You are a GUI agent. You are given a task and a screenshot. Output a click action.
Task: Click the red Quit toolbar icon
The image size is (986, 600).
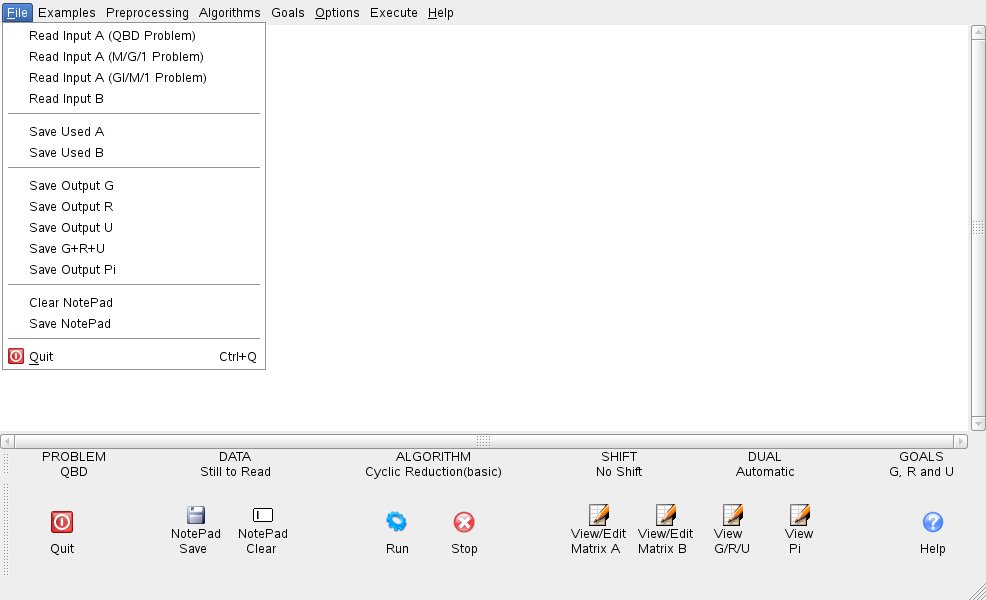click(62, 521)
